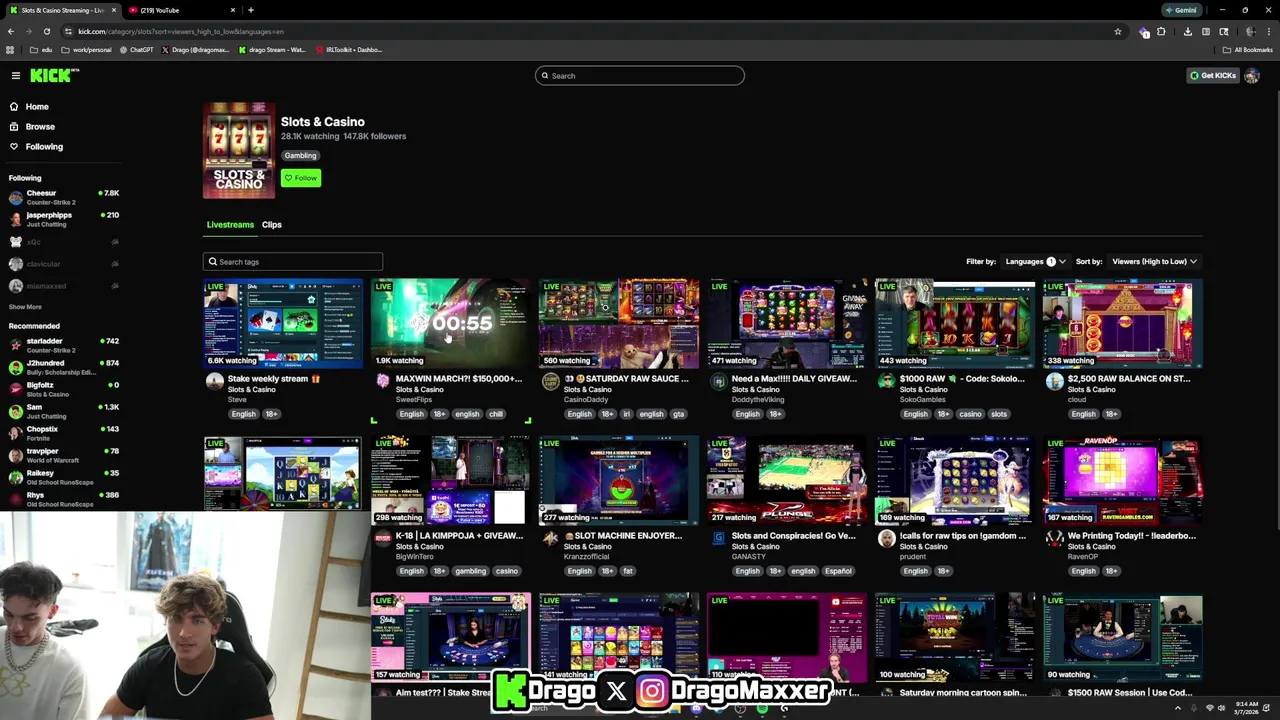Click the SweetFlips channel avatar
Screen dimensions: 1280x720
point(382,381)
